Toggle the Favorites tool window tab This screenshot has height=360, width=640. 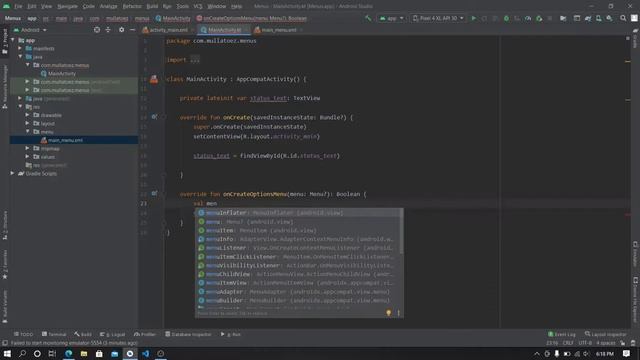point(5,264)
